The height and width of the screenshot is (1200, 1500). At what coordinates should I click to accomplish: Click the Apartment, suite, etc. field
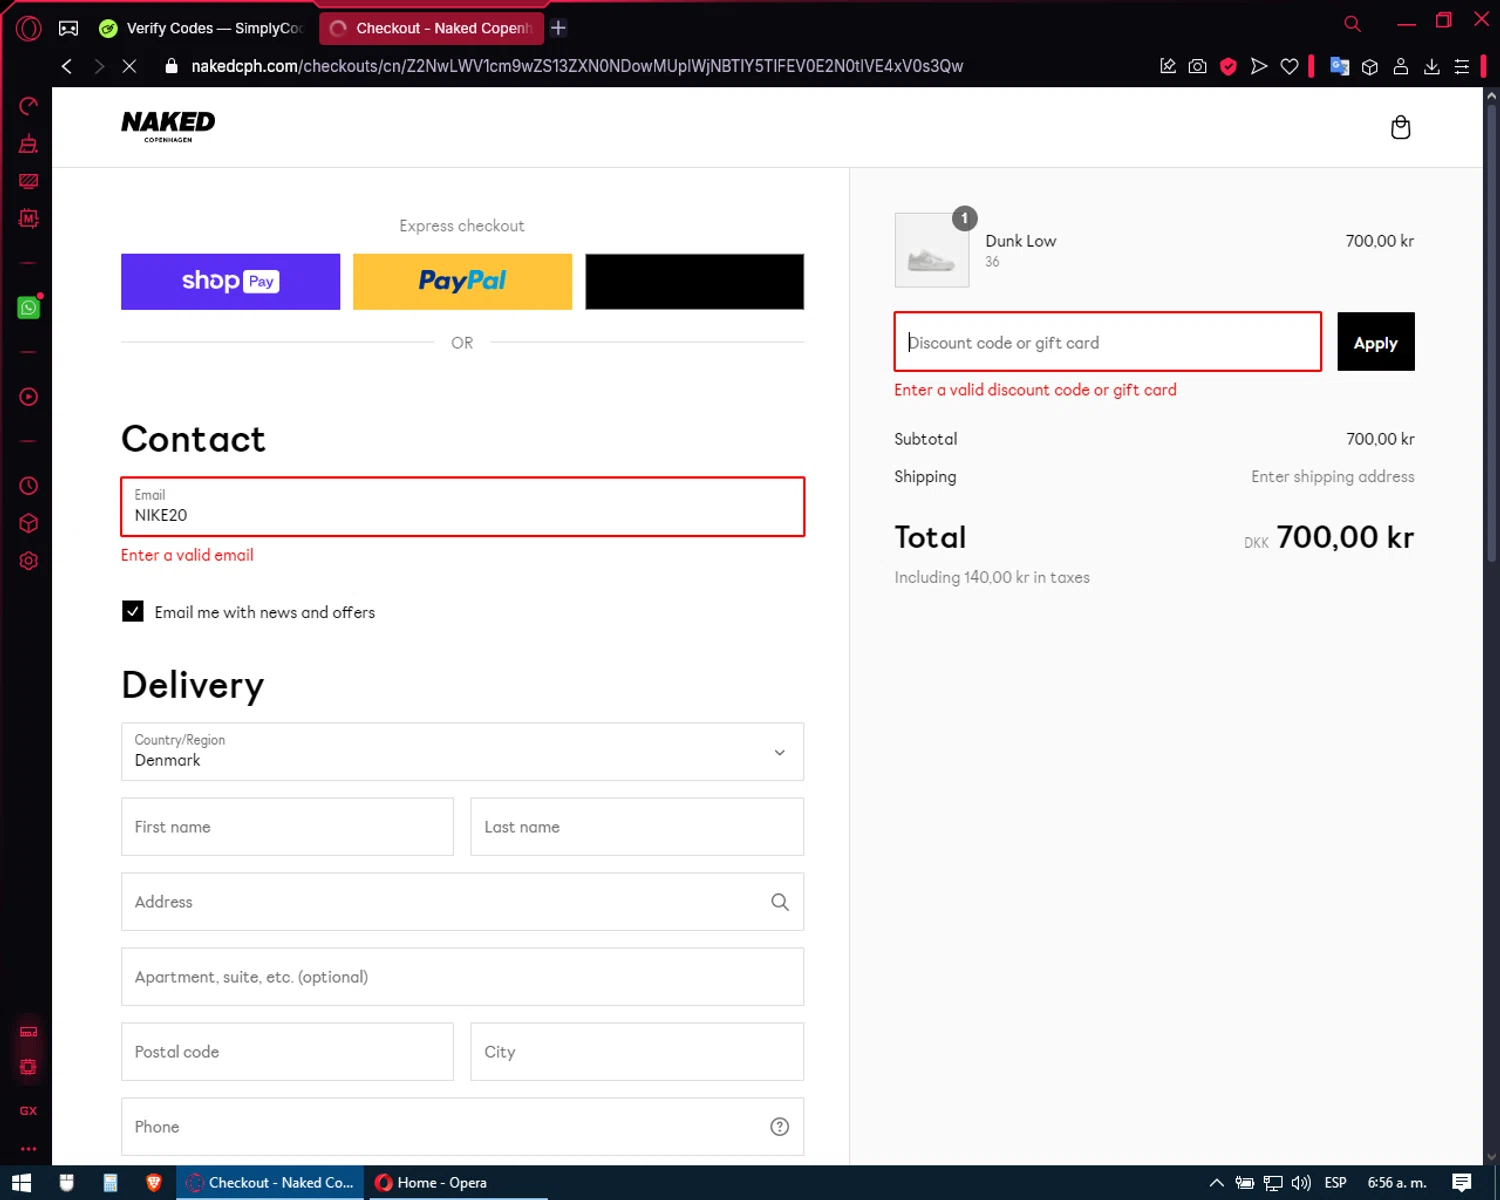click(x=462, y=976)
